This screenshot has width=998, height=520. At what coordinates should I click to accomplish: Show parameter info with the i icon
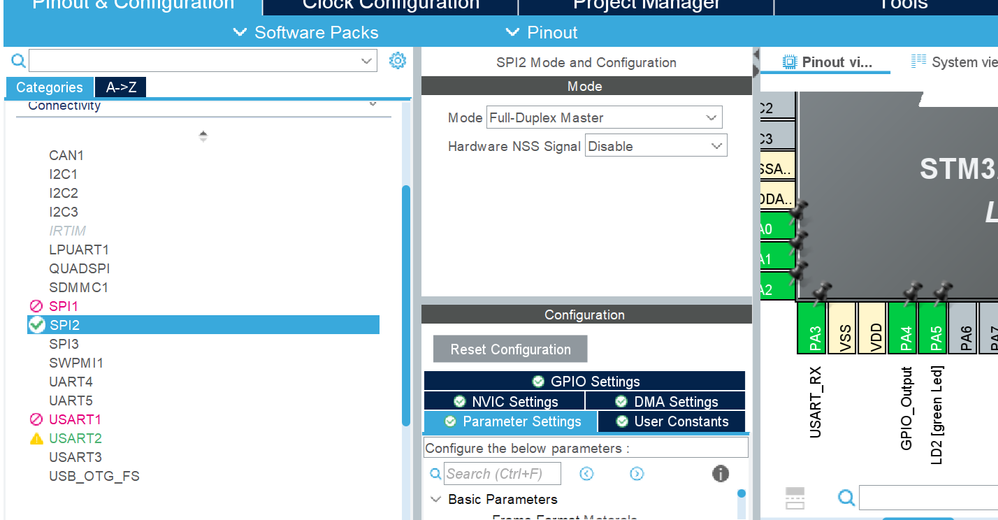point(720,474)
